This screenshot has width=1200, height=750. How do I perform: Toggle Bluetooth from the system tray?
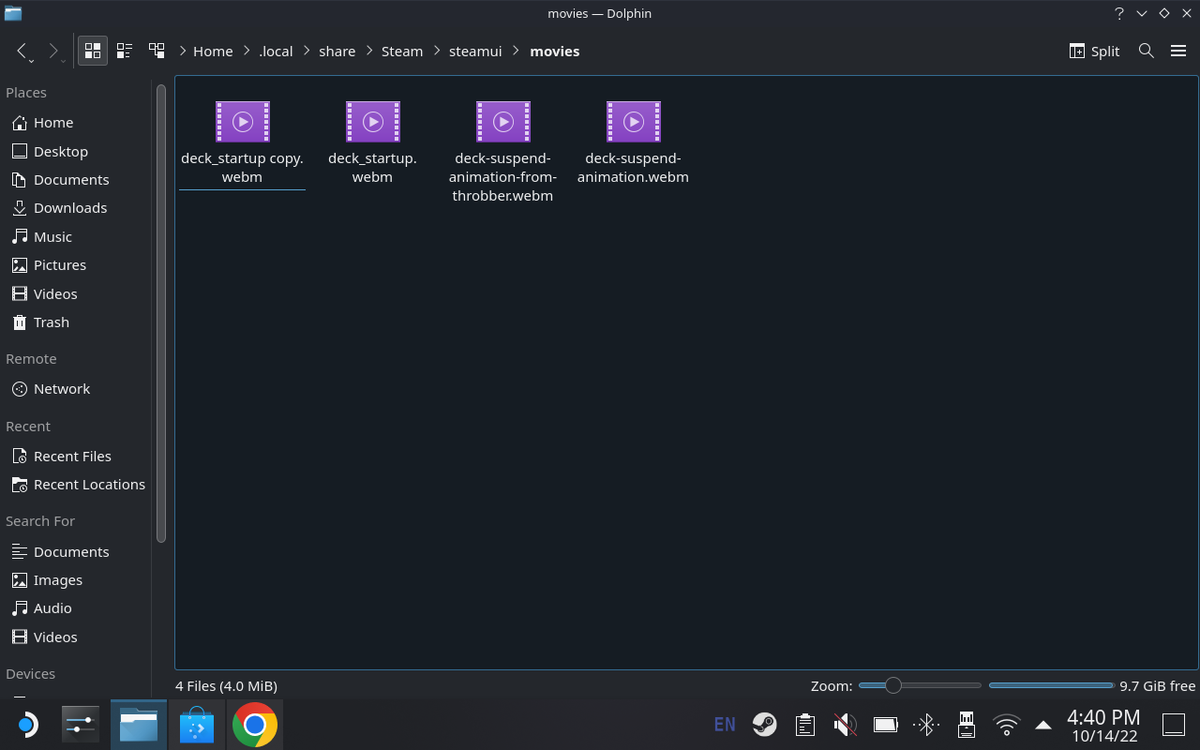pyautogui.click(x=925, y=724)
